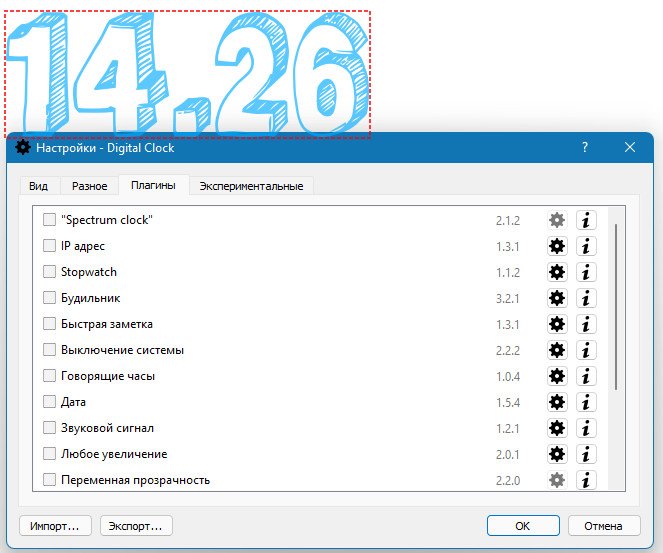
Task: Show info for Будильник plugin
Action: click(586, 298)
